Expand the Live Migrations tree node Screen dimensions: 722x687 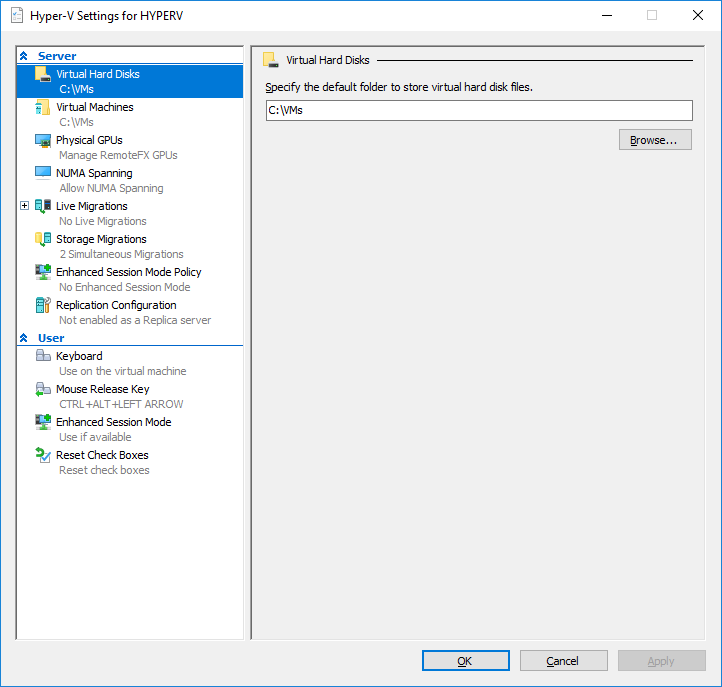tap(24, 205)
